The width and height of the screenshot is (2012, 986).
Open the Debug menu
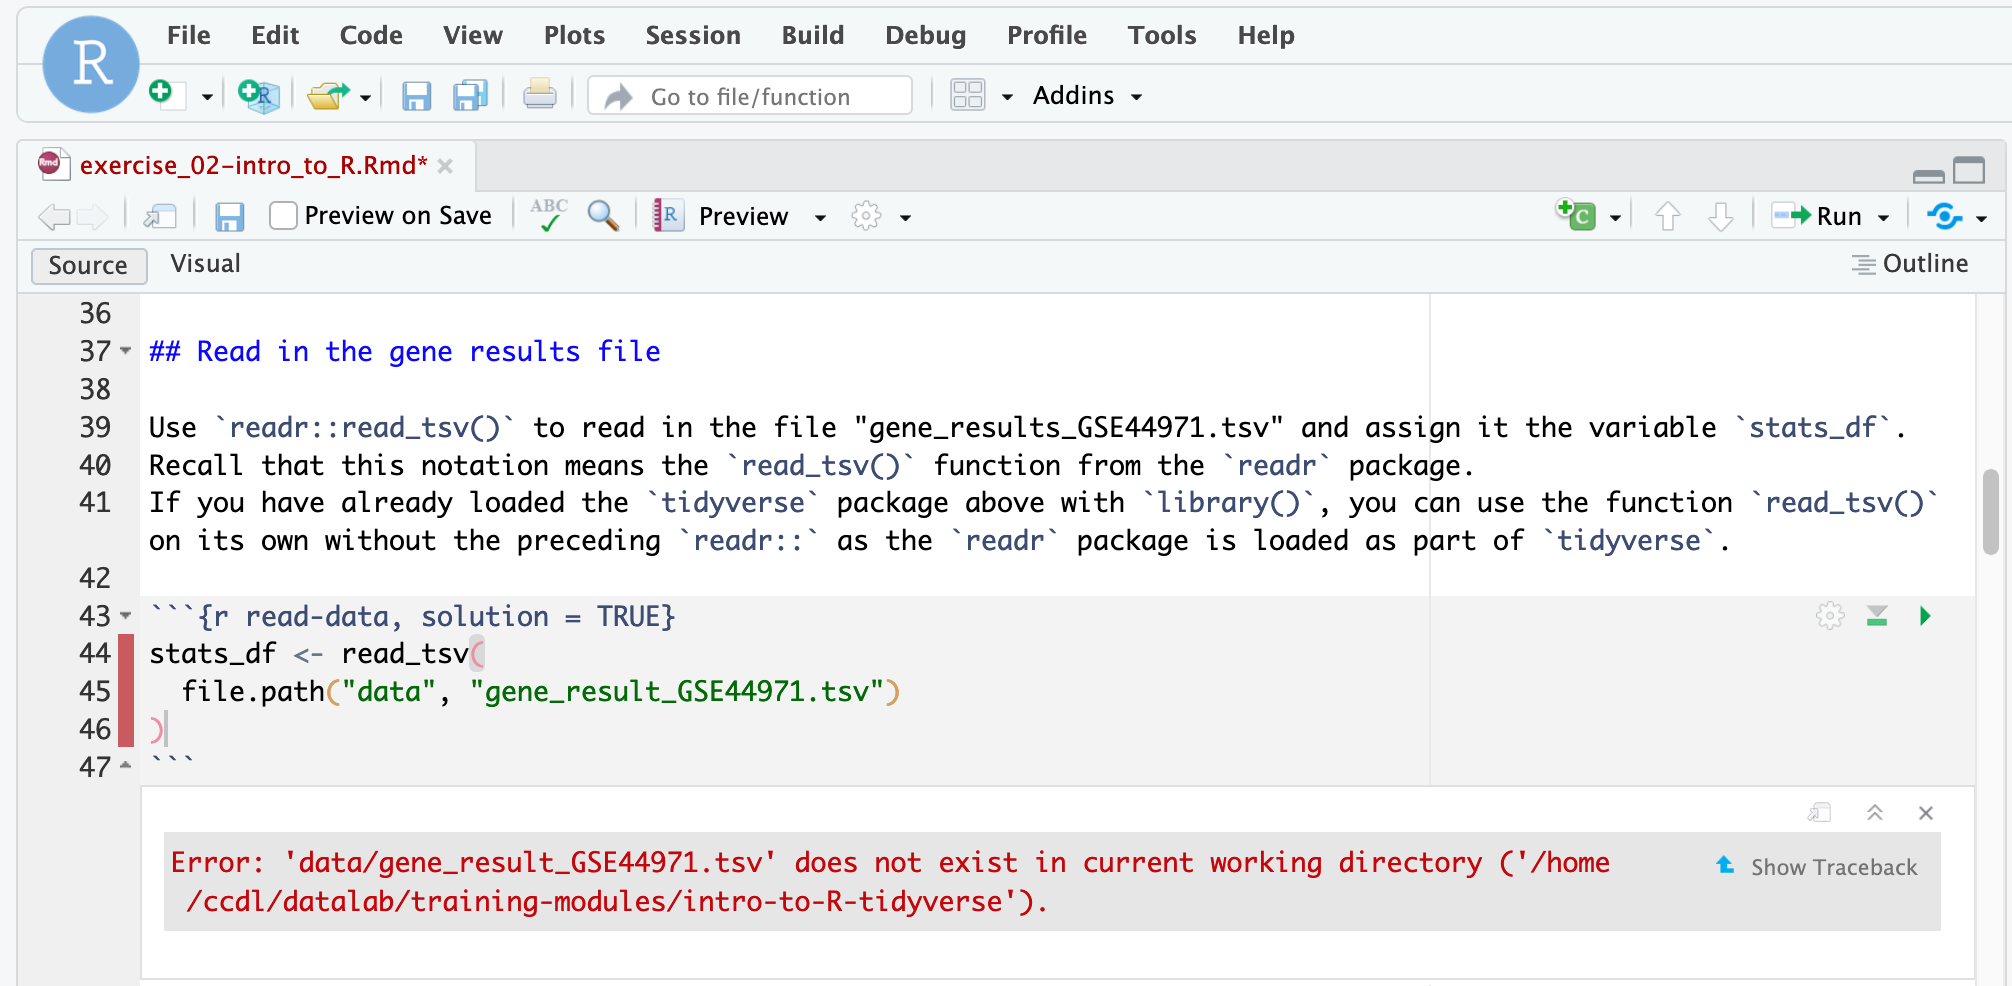pos(925,35)
